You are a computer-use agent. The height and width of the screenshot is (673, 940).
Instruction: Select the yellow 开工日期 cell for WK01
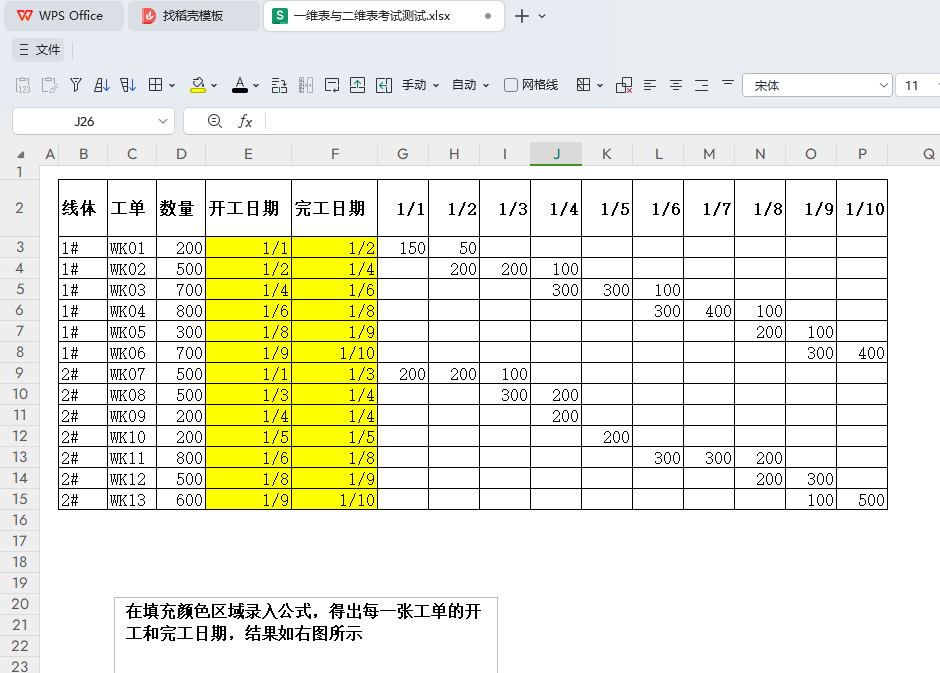point(248,248)
